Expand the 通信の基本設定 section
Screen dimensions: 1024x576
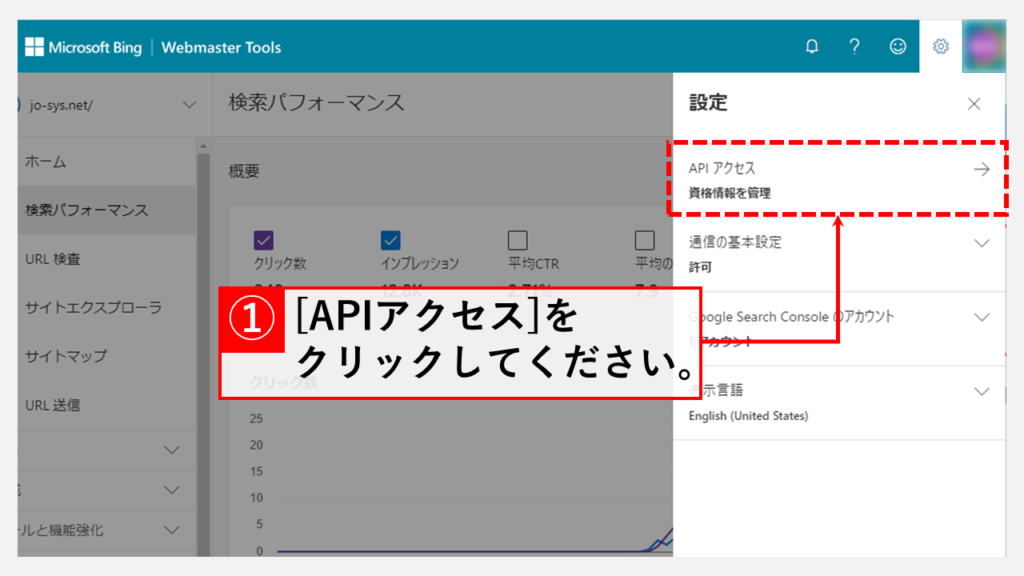[981, 243]
